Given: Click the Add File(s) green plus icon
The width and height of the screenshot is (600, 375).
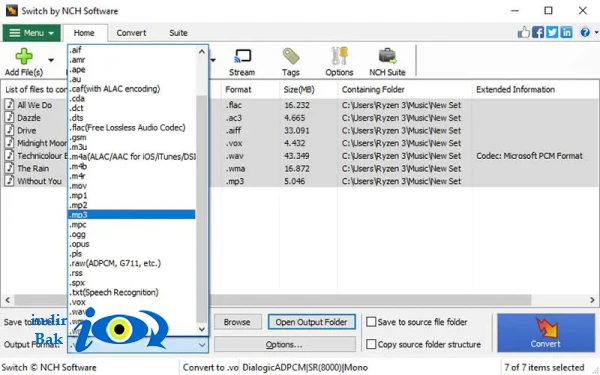Looking at the screenshot, I should (x=24, y=57).
